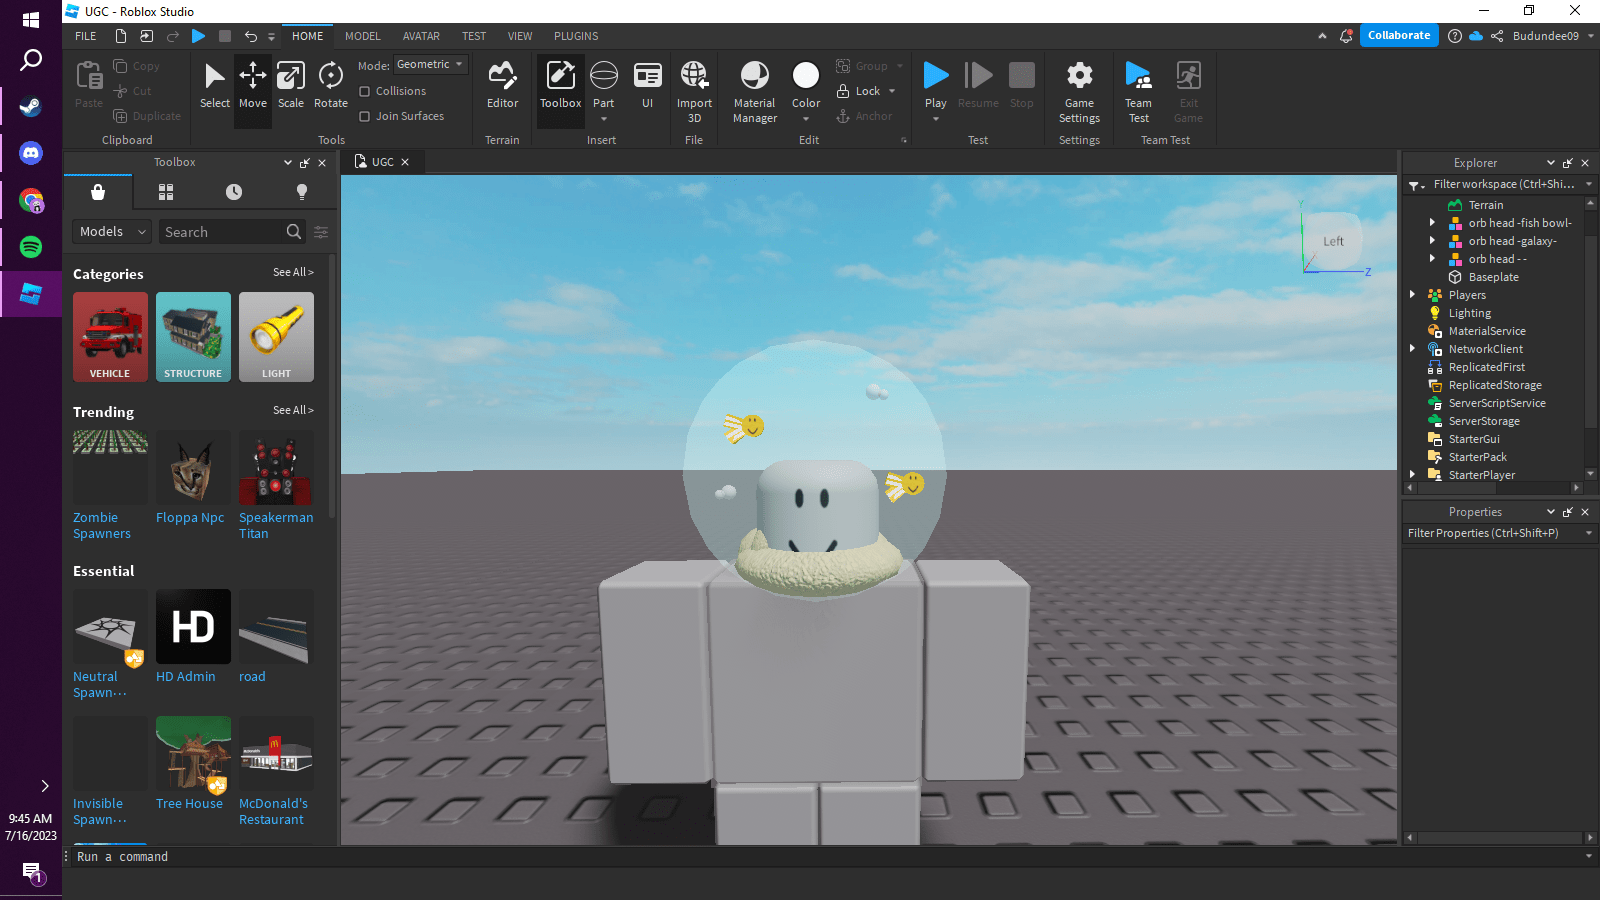1600x900 pixels.
Task: Open the FILE menu
Action: tap(86, 36)
